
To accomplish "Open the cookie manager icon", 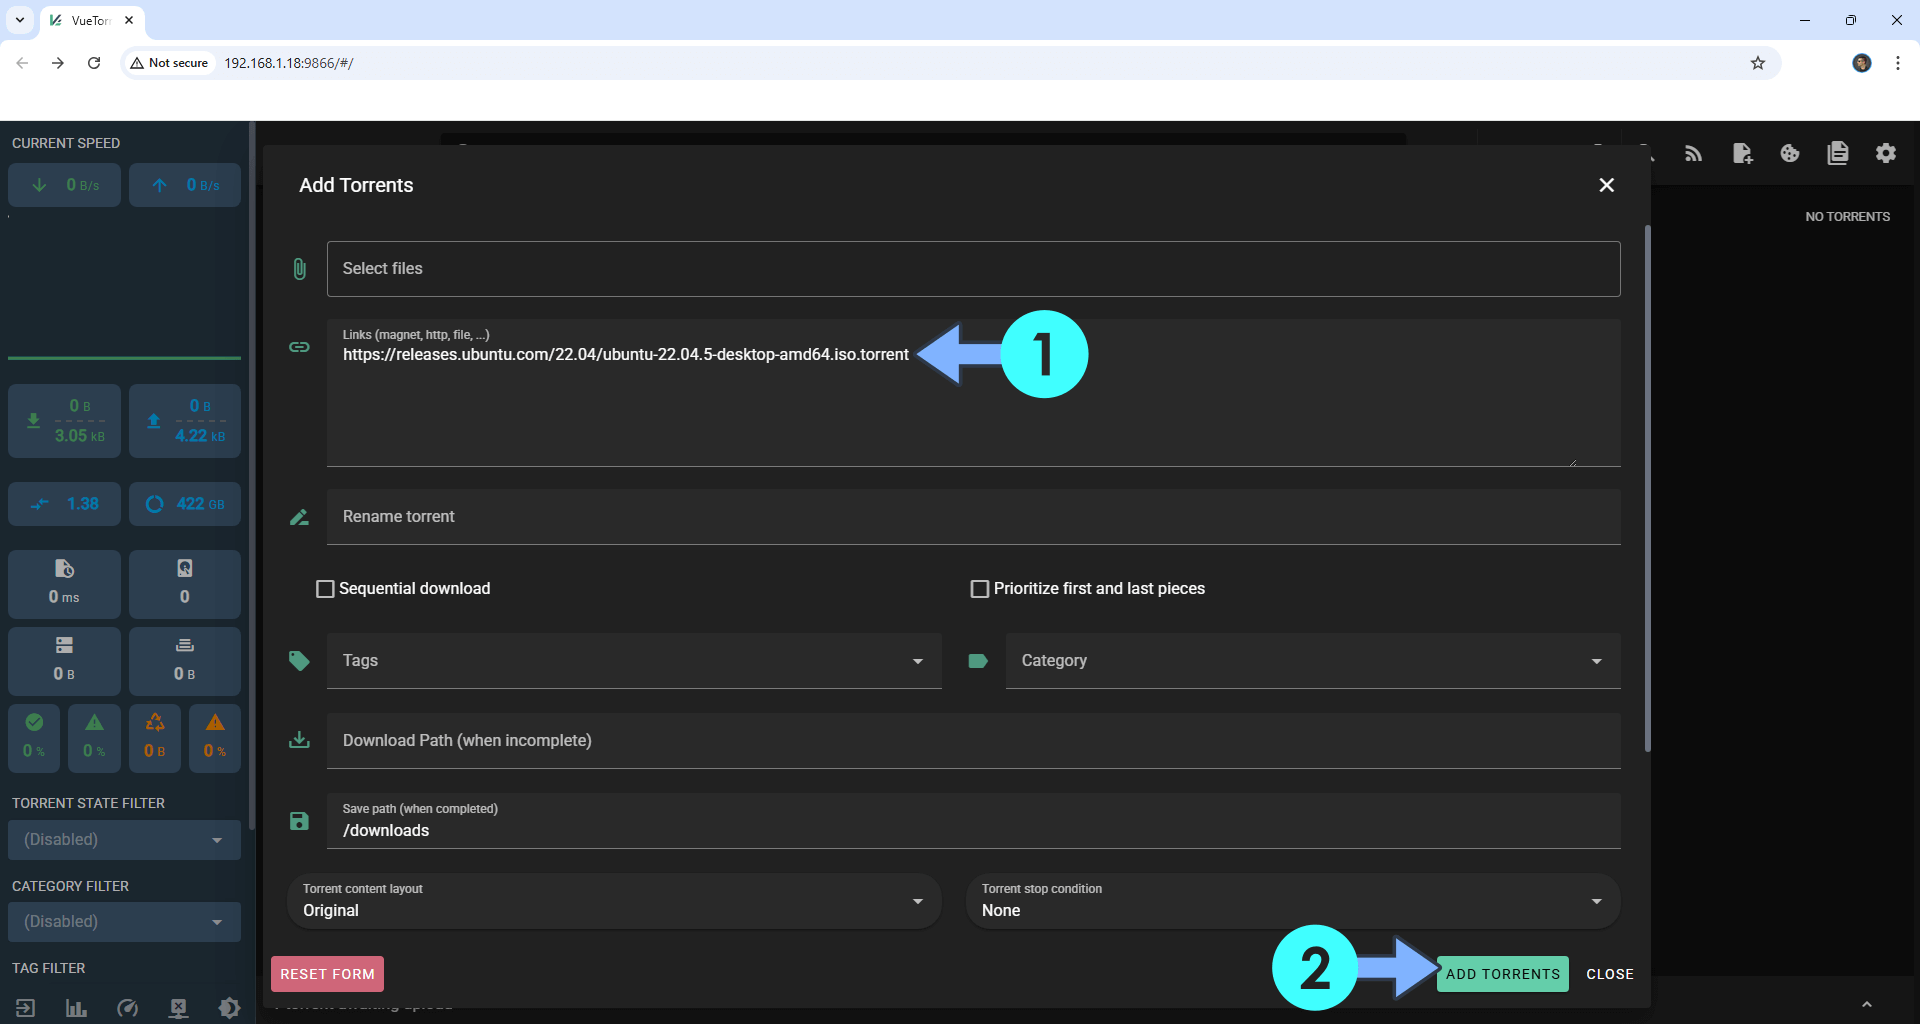I will tap(1790, 153).
